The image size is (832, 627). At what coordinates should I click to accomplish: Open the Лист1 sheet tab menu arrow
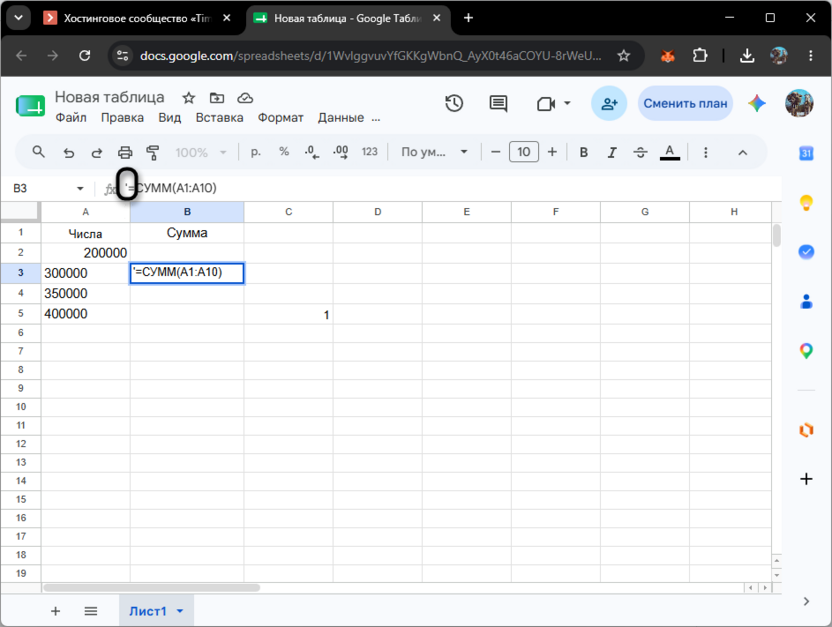point(180,611)
